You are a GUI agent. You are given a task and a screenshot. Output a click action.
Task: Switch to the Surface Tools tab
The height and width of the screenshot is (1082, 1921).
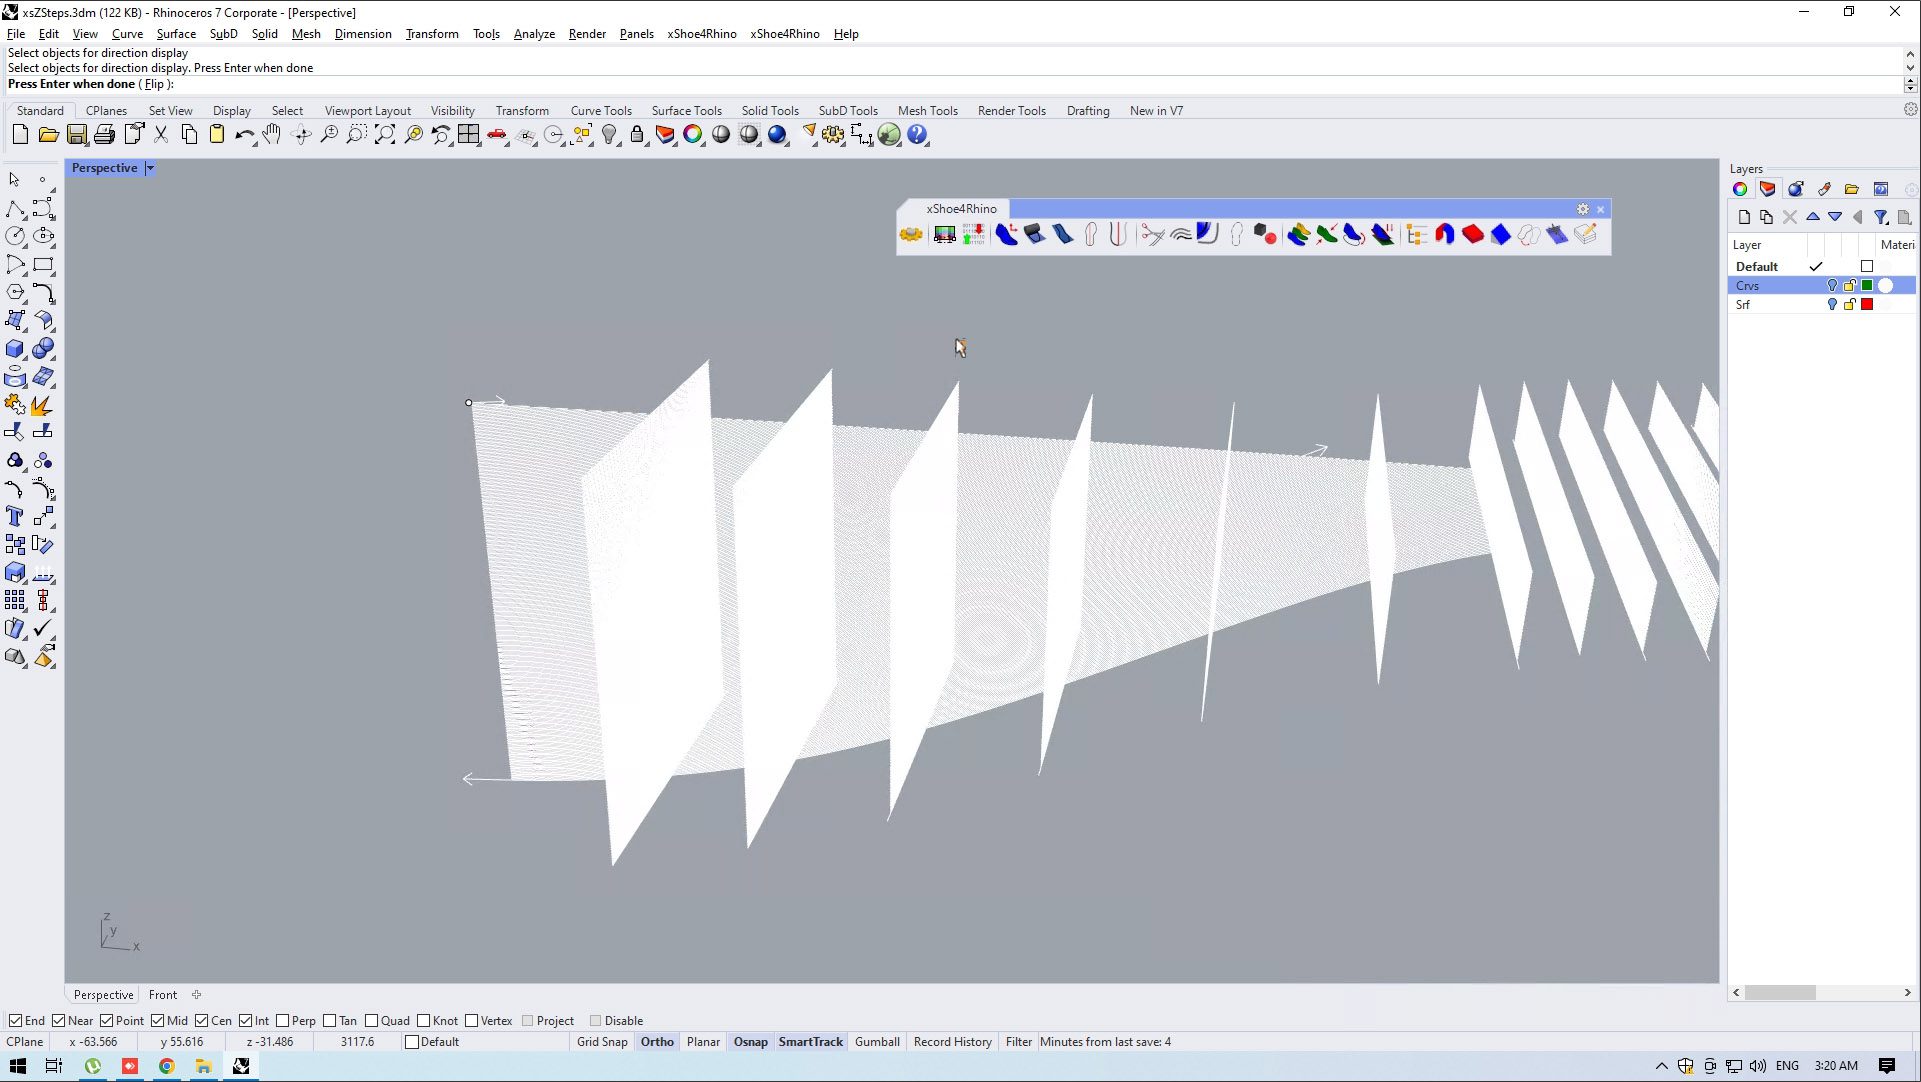point(686,111)
